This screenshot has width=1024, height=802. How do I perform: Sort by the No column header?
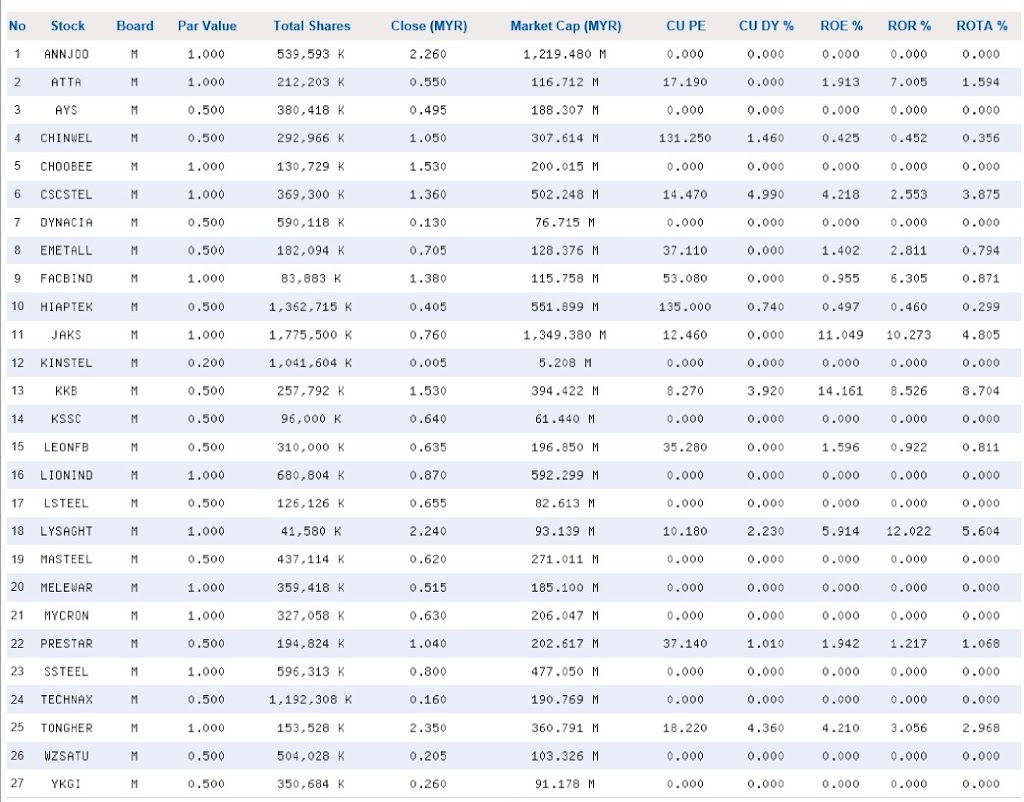(x=17, y=26)
